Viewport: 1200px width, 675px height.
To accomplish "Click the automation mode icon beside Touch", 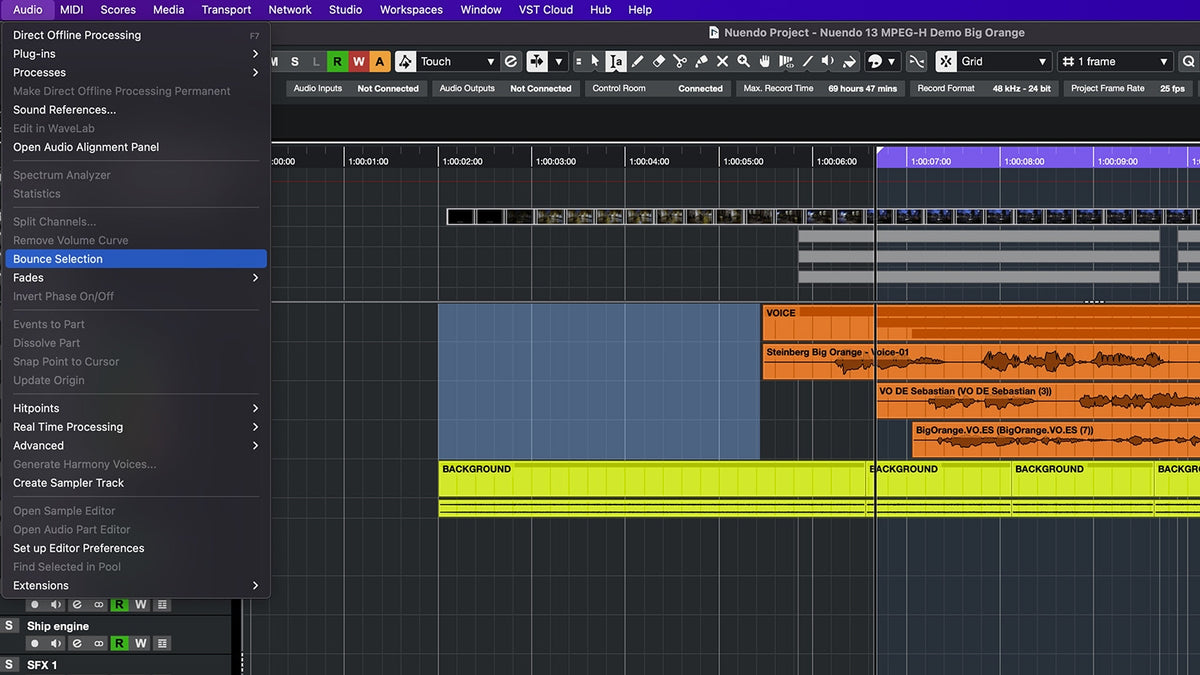I will click(x=405, y=61).
